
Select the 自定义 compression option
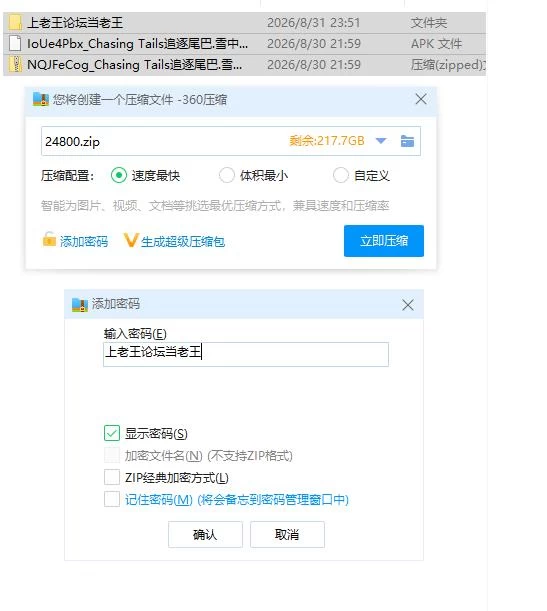pos(341,175)
